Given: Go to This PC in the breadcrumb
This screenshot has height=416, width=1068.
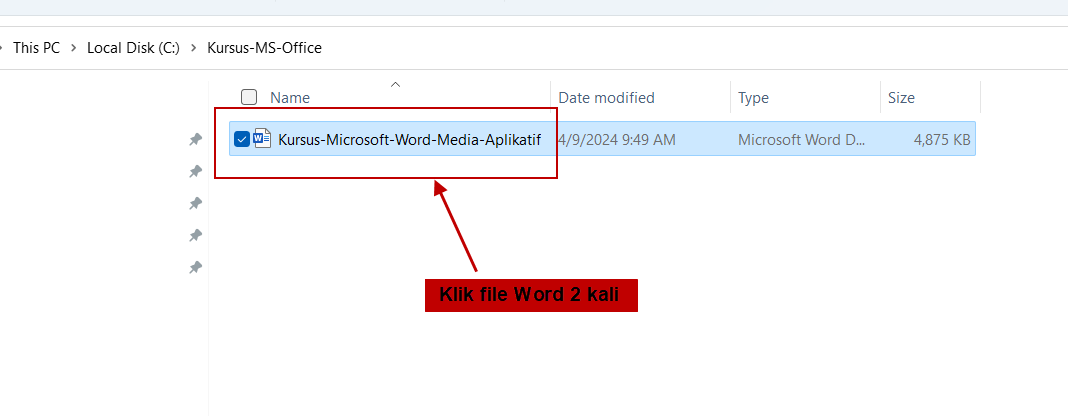Looking at the screenshot, I should click(36, 48).
